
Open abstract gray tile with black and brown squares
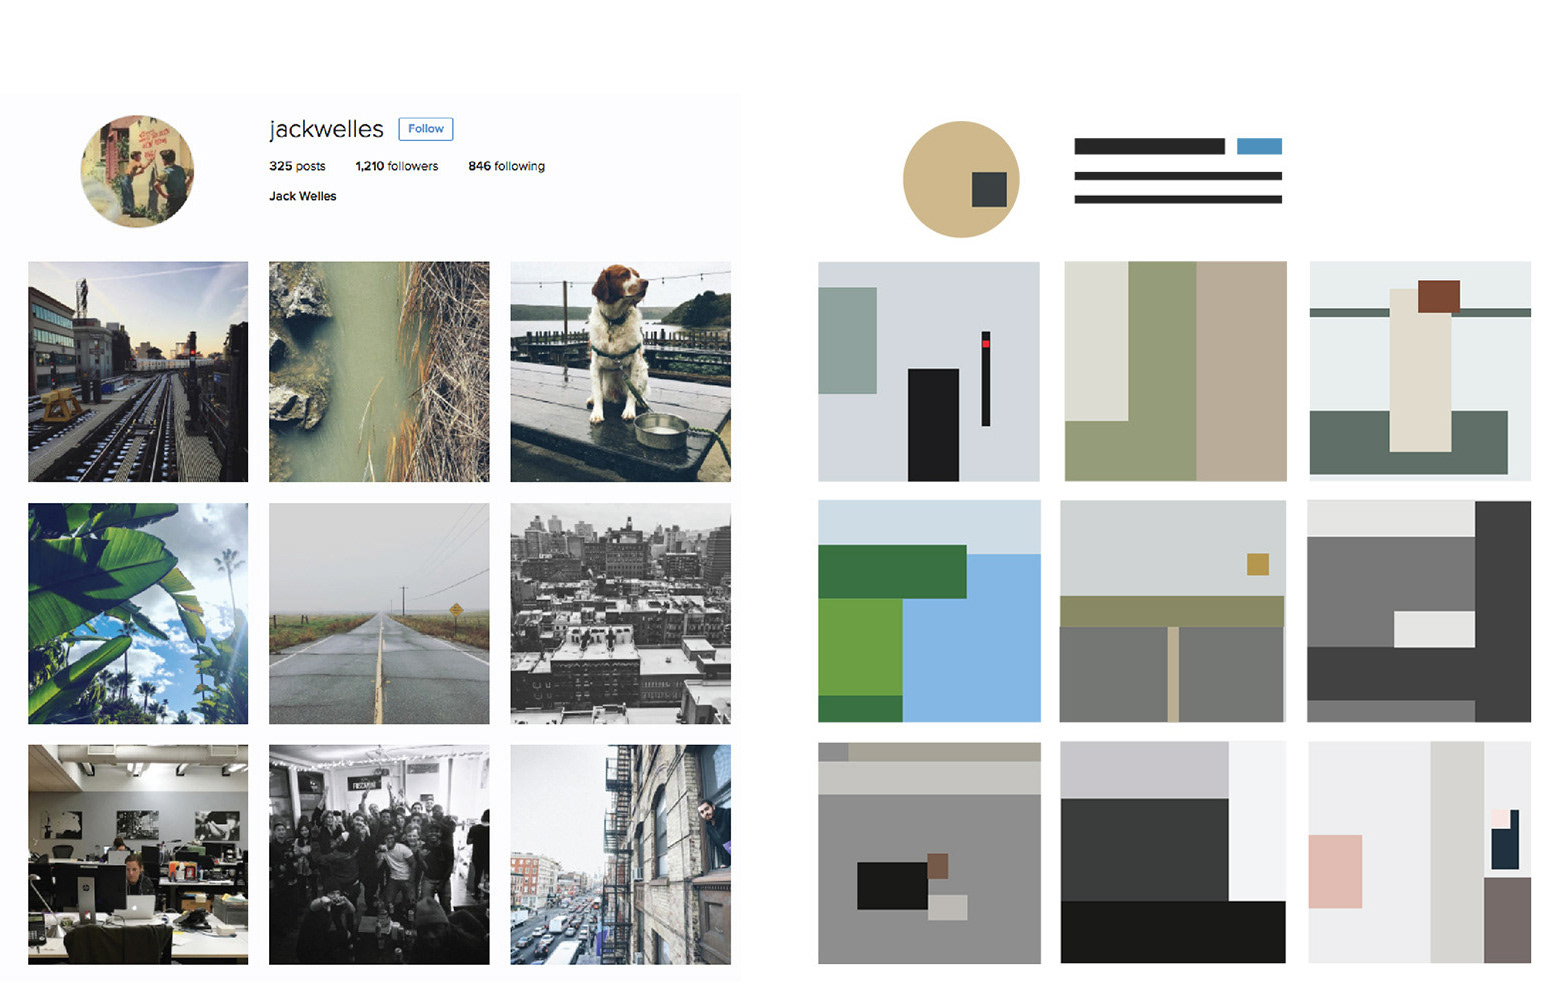coord(929,853)
